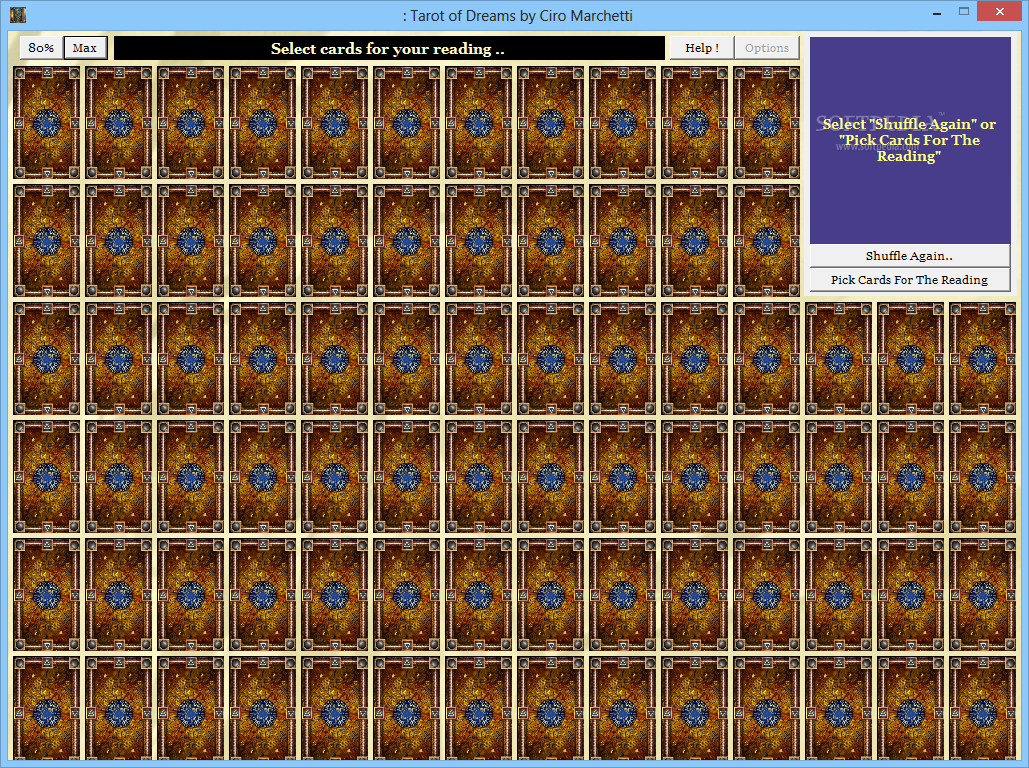The width and height of the screenshot is (1029, 768).
Task: Select the first card in the top row
Action: (x=47, y=122)
